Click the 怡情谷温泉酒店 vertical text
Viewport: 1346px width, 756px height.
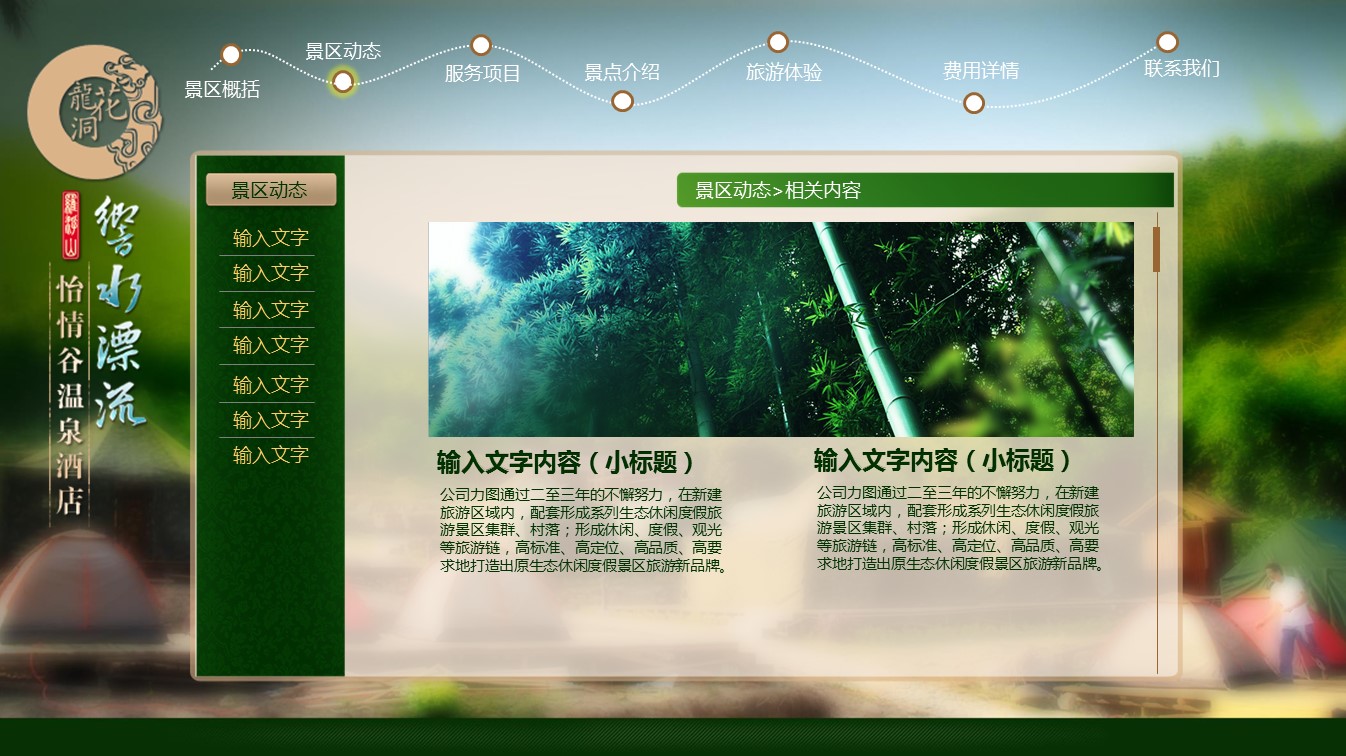70,391
